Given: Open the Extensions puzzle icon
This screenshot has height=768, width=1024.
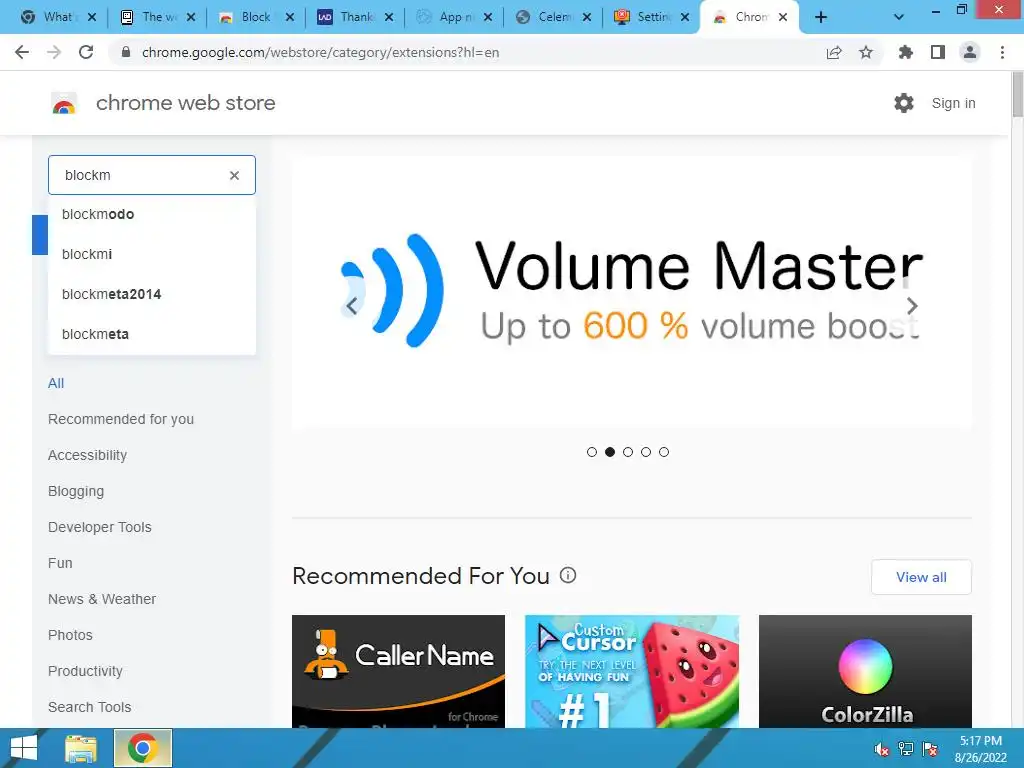Looking at the screenshot, I should 906,52.
